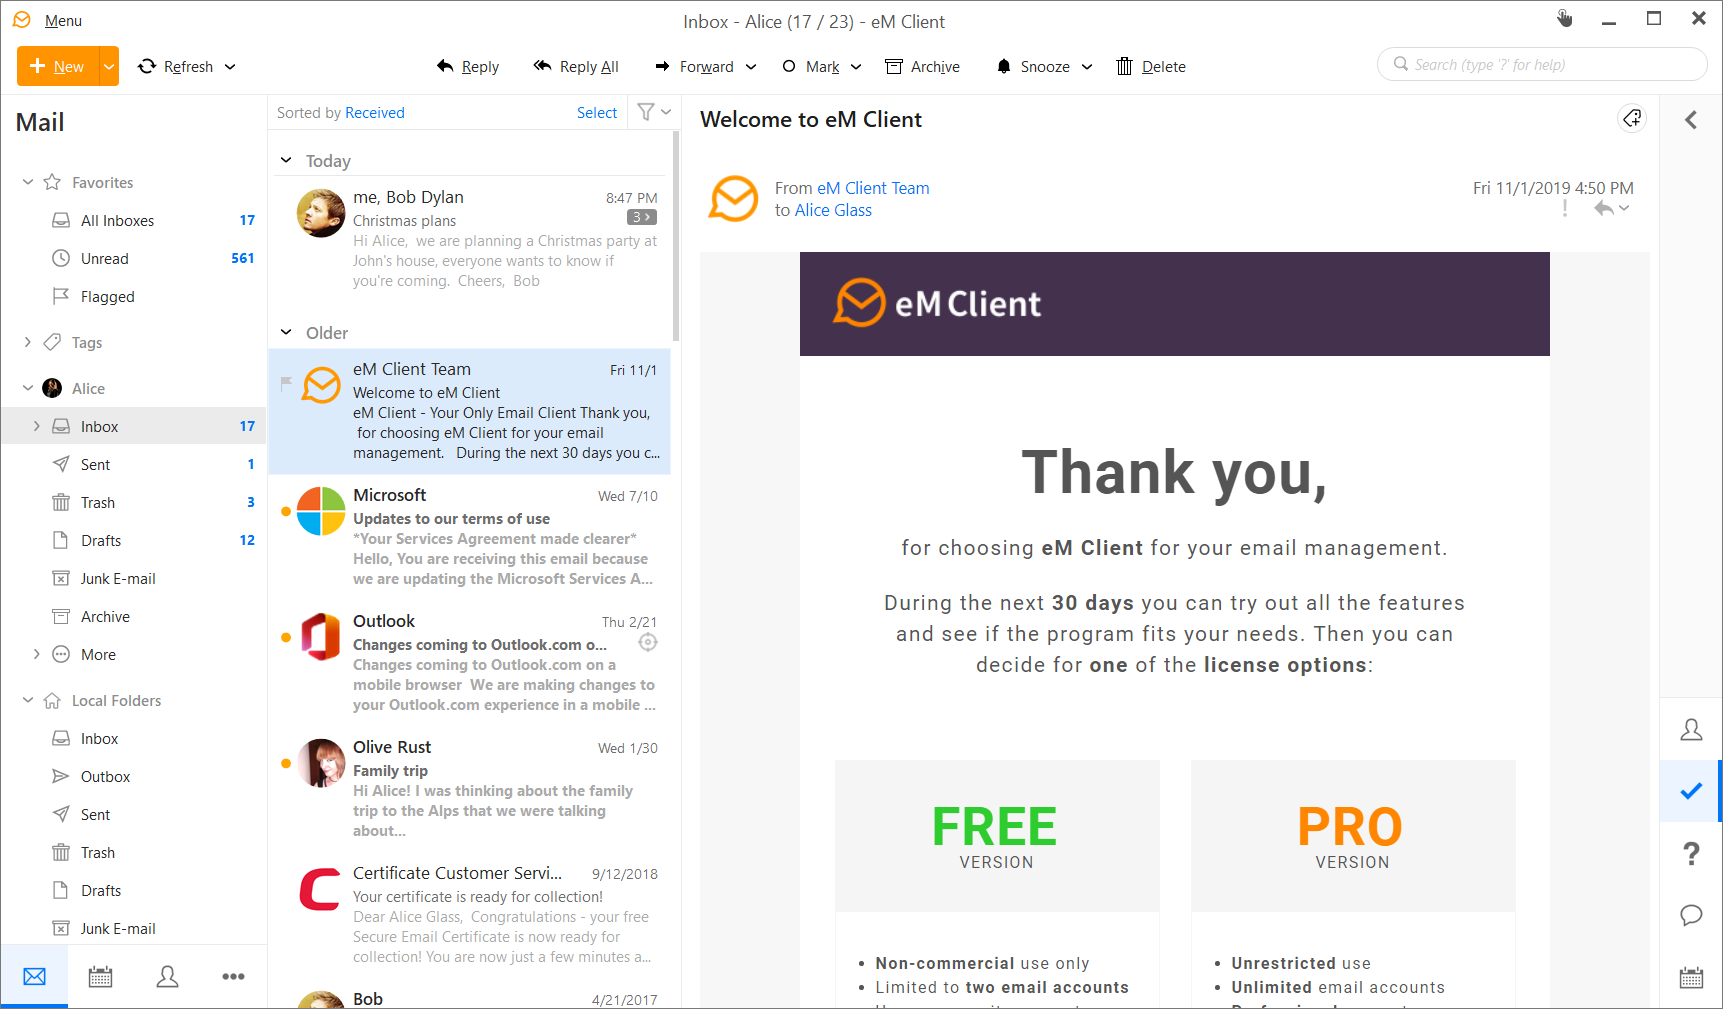Expand the Alice Inbox subfolders
Image resolution: width=1723 pixels, height=1009 pixels.
point(37,426)
